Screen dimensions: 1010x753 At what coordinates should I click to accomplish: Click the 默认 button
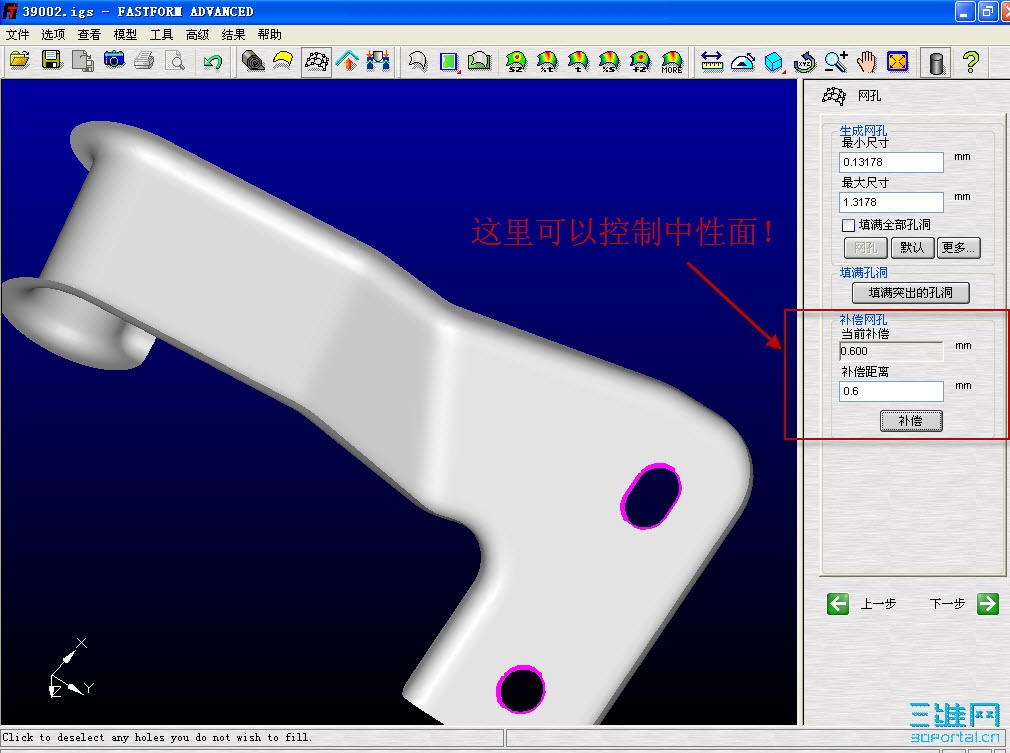pos(912,247)
